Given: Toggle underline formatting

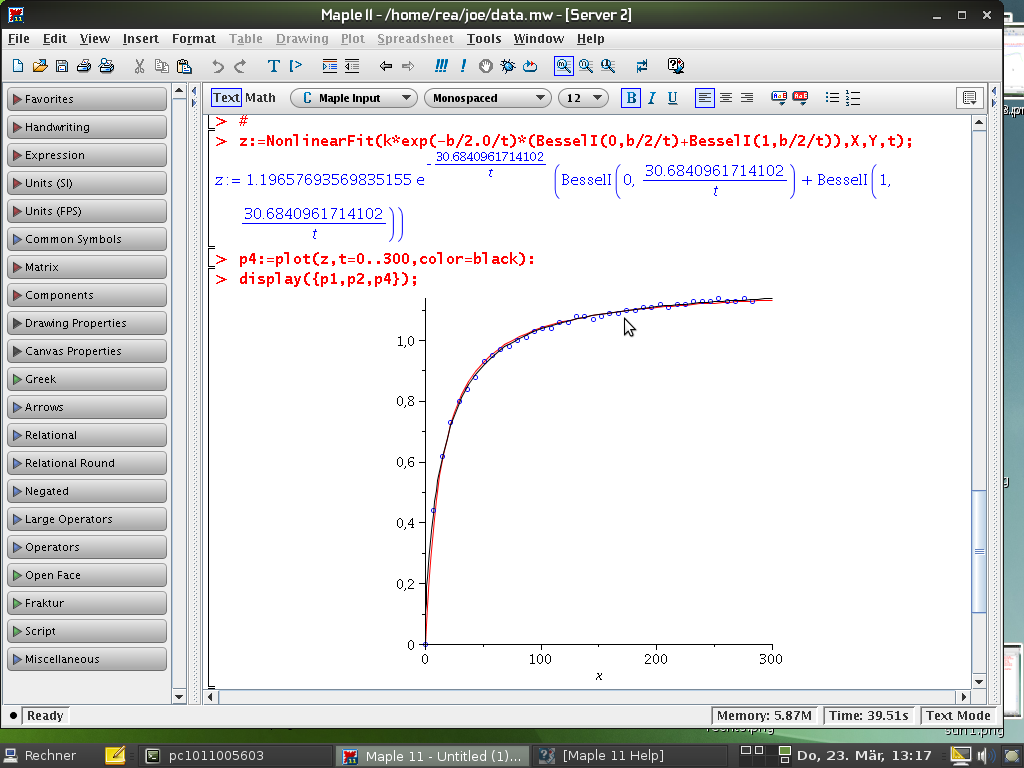Looking at the screenshot, I should point(673,98).
